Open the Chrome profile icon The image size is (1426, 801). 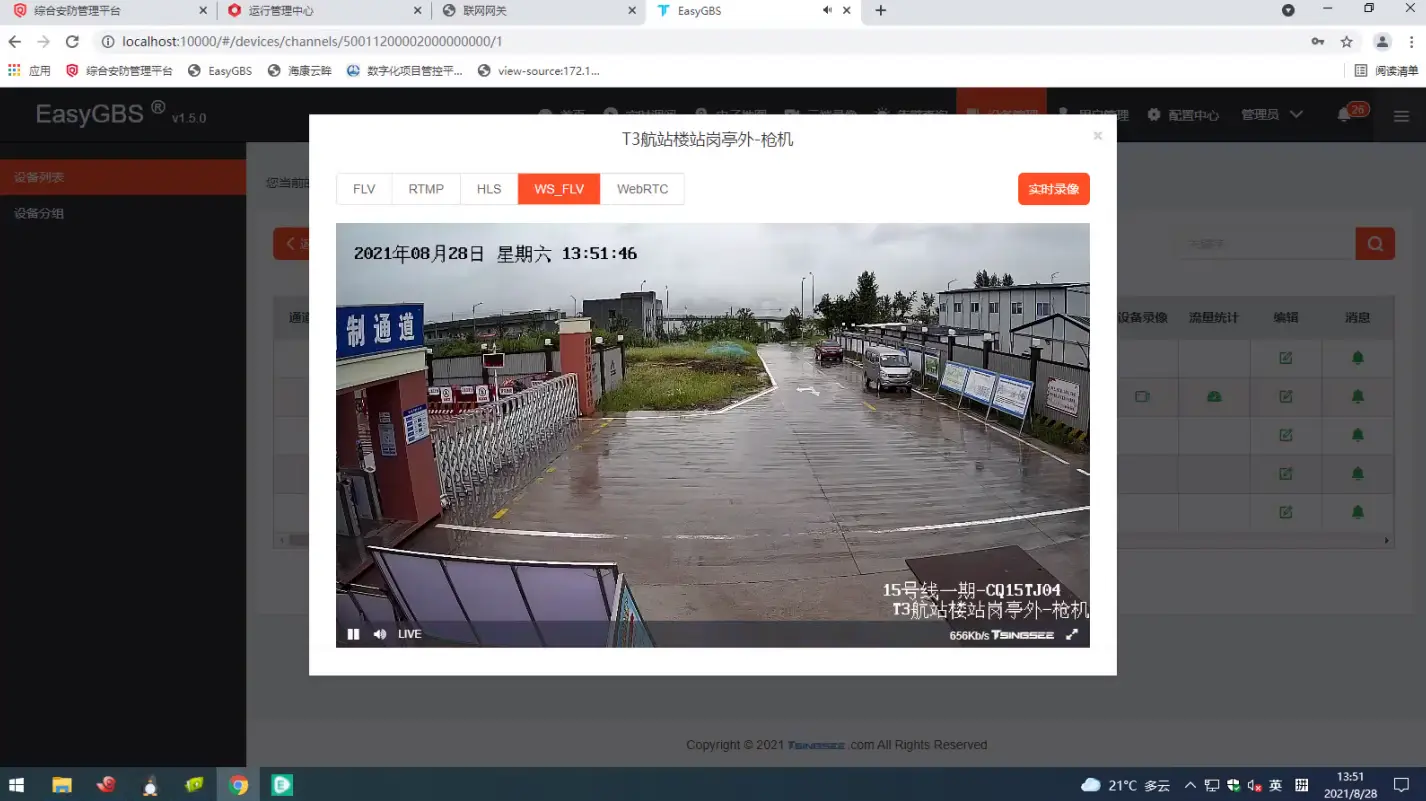tap(1383, 42)
